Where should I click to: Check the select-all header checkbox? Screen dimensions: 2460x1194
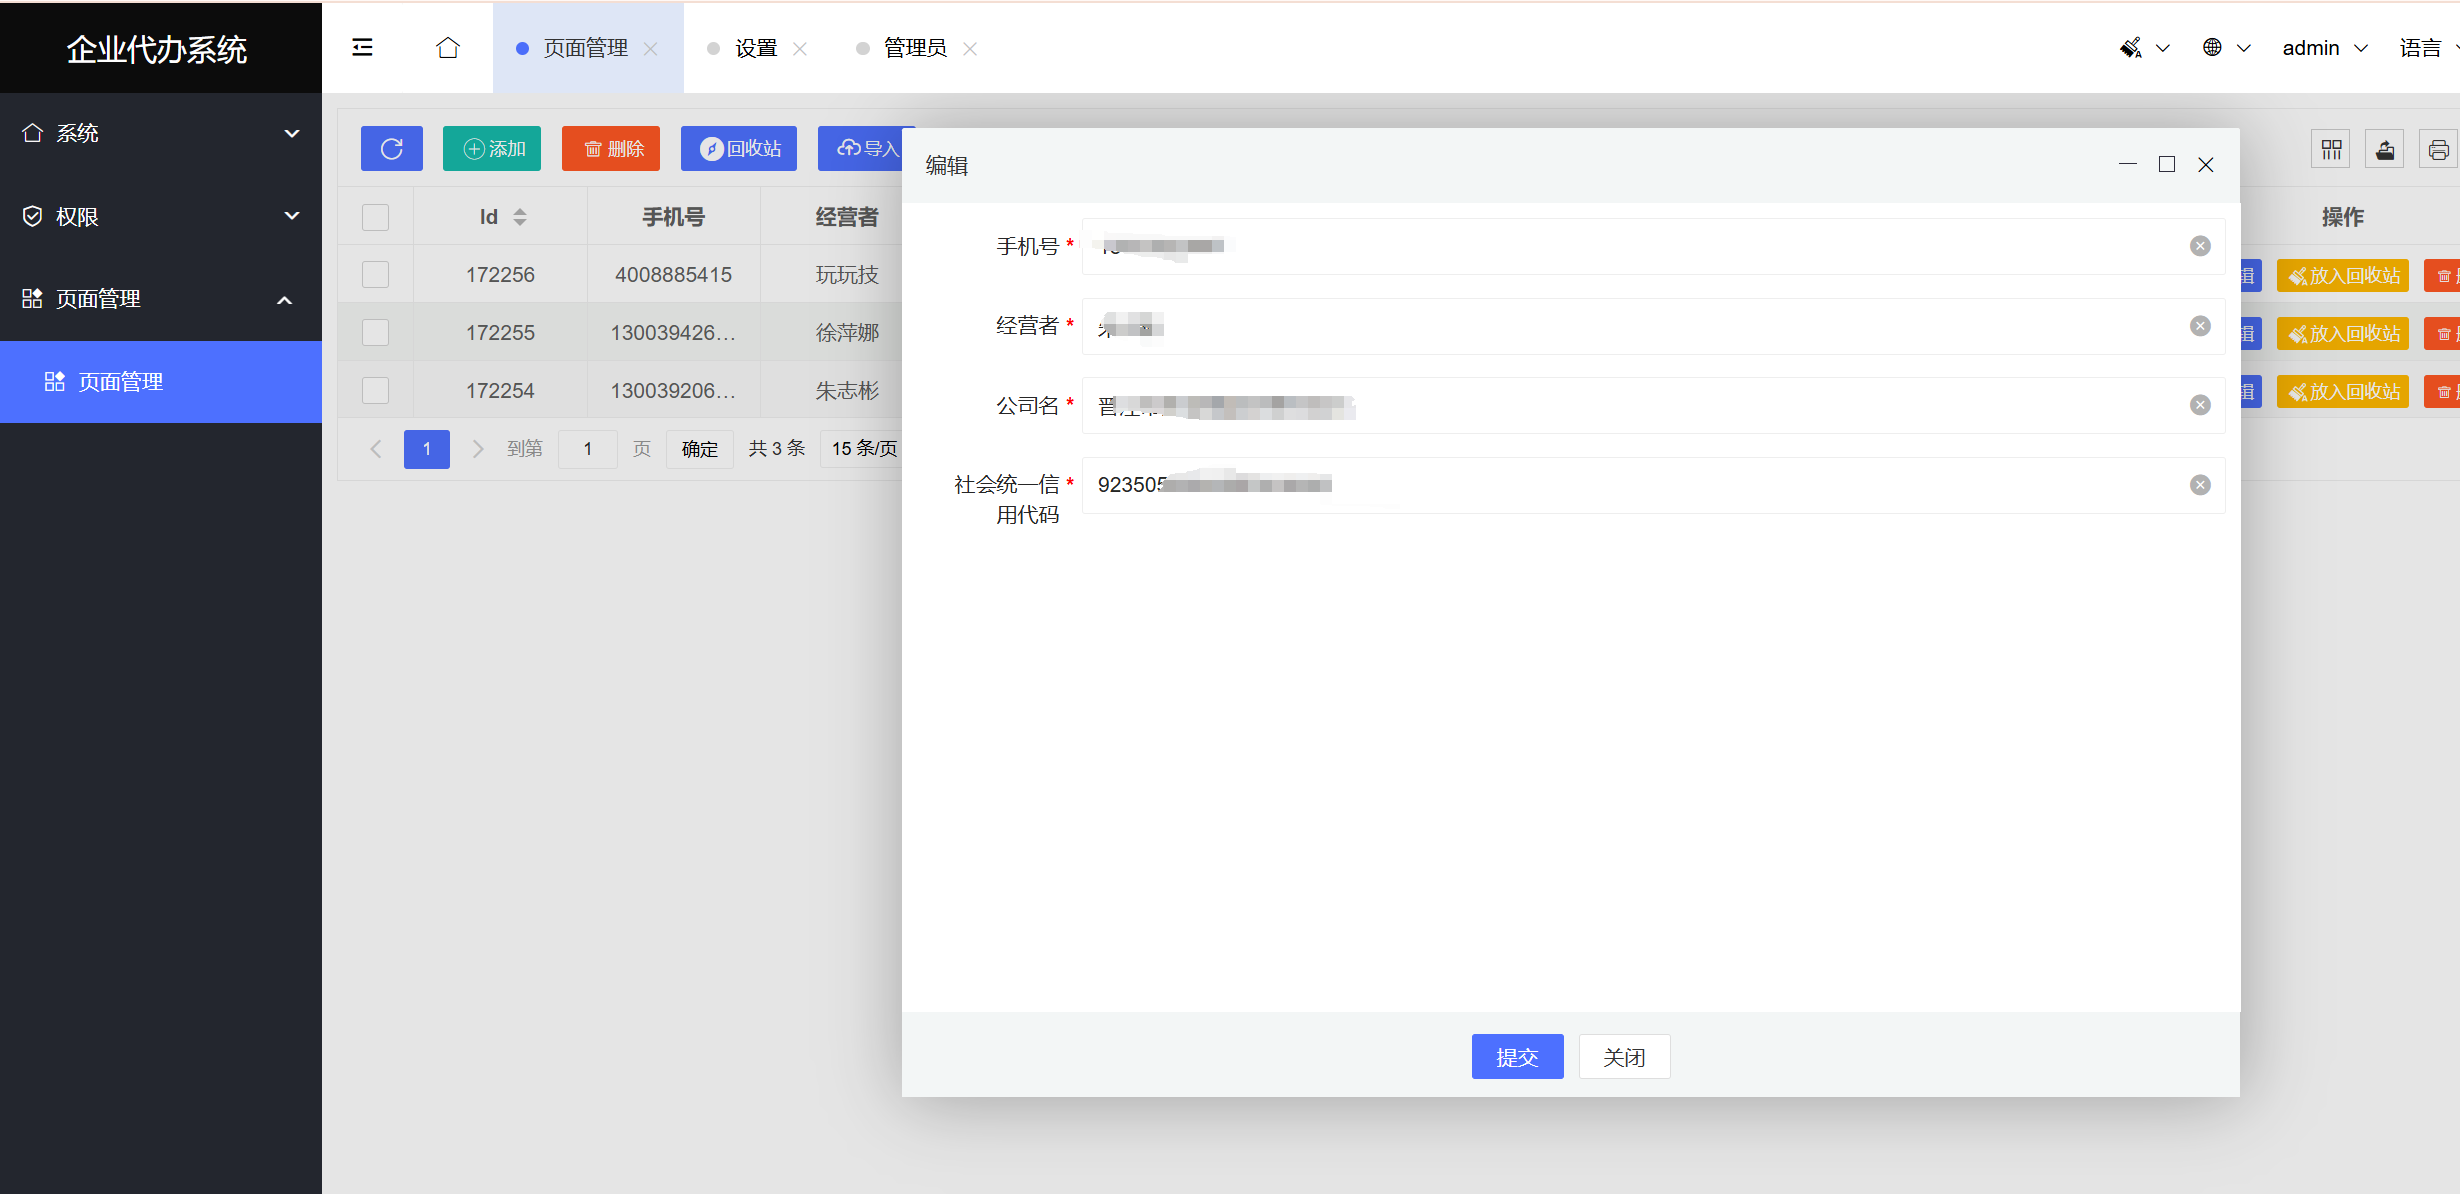375,217
